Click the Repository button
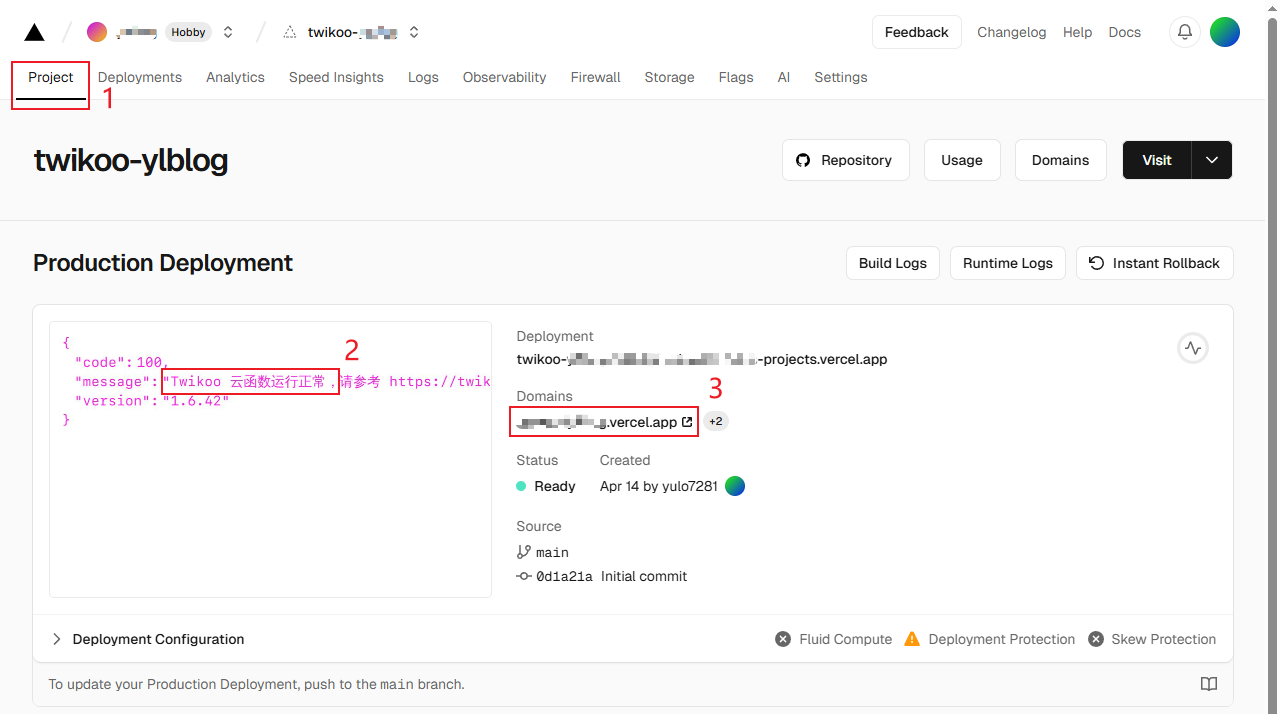Viewport: 1280px width, 714px height. tap(845, 160)
